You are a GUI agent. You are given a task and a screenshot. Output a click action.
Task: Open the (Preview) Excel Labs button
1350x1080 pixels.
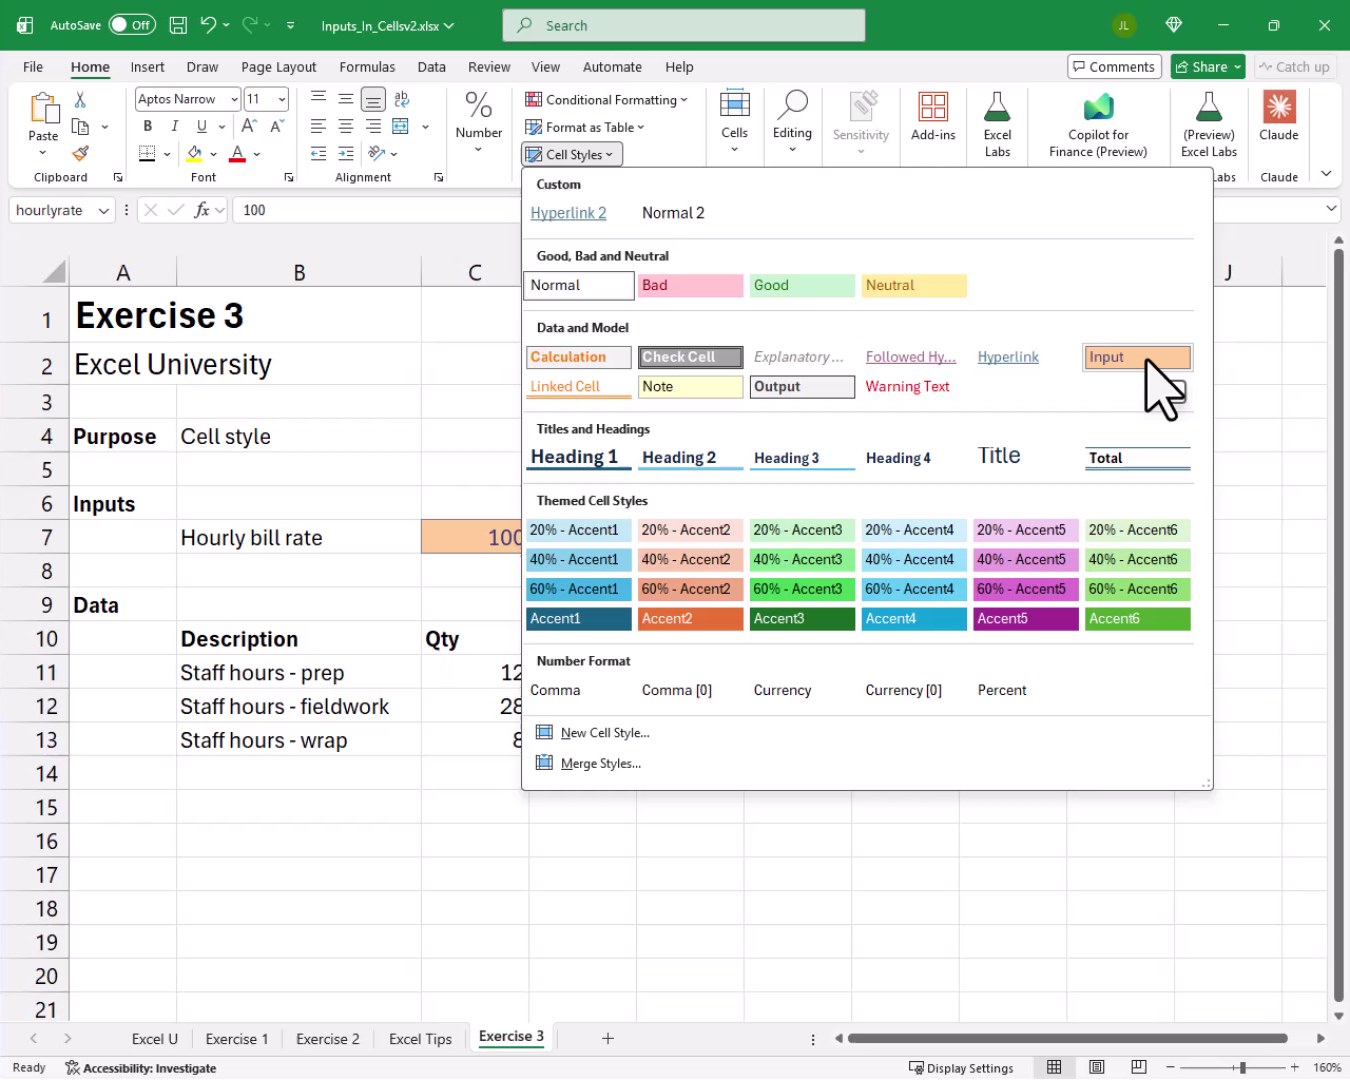tap(1209, 124)
